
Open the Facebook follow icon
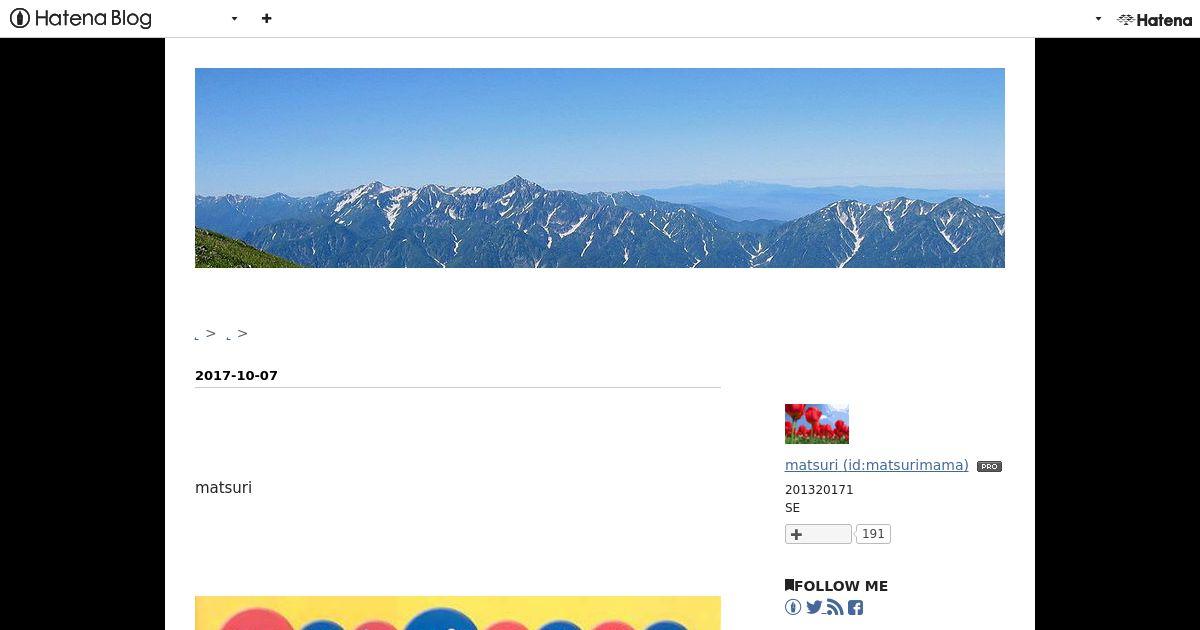pos(856,607)
